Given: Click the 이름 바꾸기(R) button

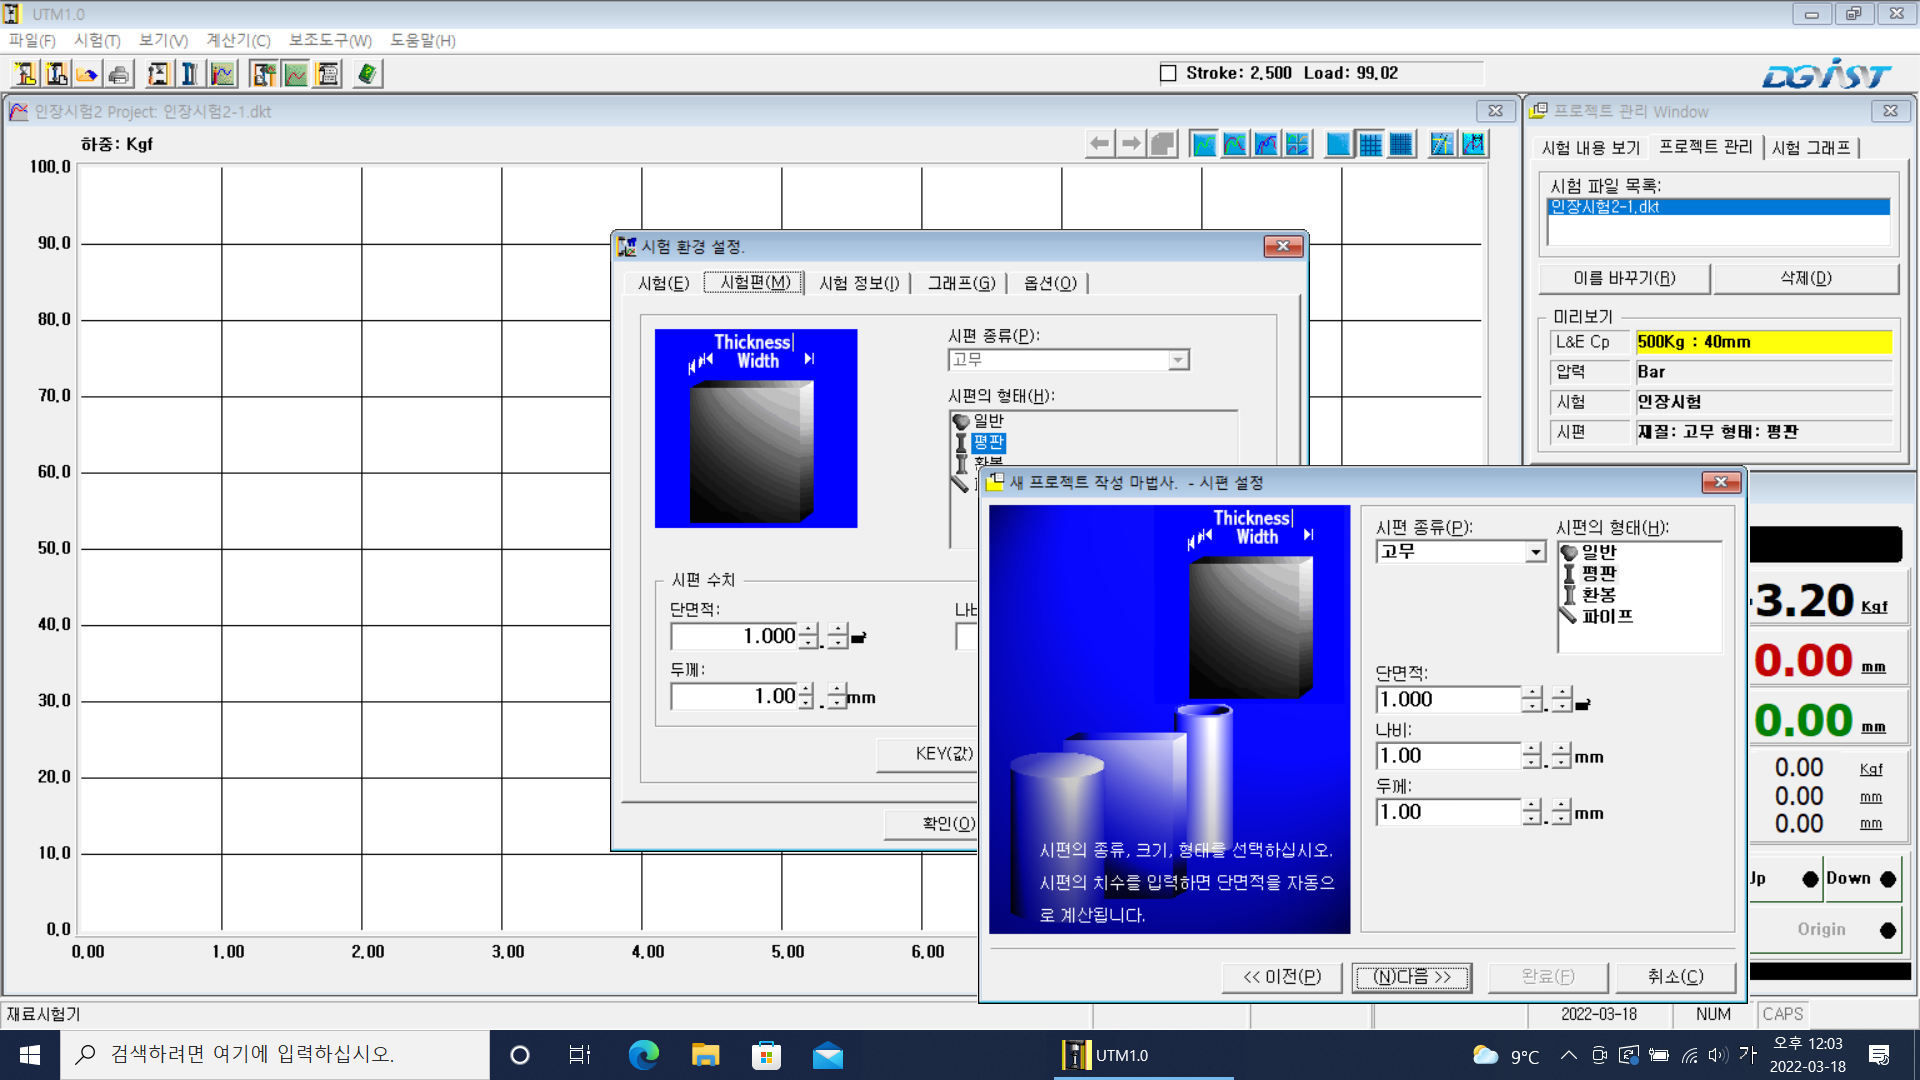Looking at the screenshot, I should click(1624, 278).
